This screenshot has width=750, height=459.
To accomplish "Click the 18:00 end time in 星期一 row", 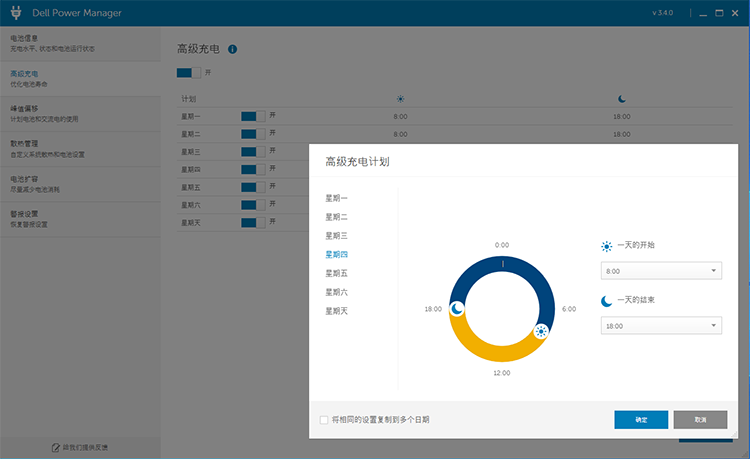I will coord(622,117).
